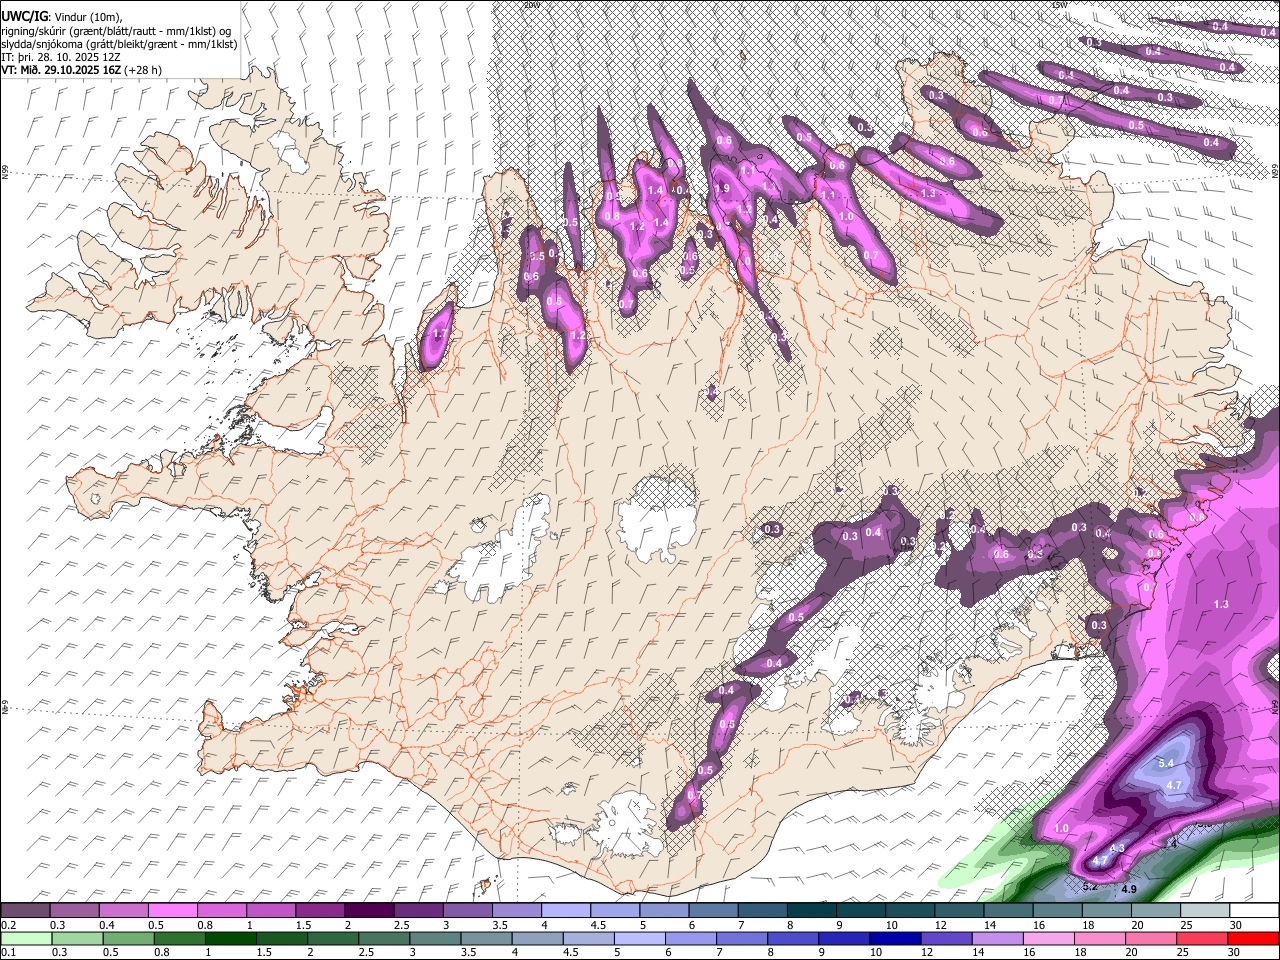This screenshot has width=1280, height=960.
Task: Click the '0.1' label on the lower scale
Action: (x=8, y=952)
